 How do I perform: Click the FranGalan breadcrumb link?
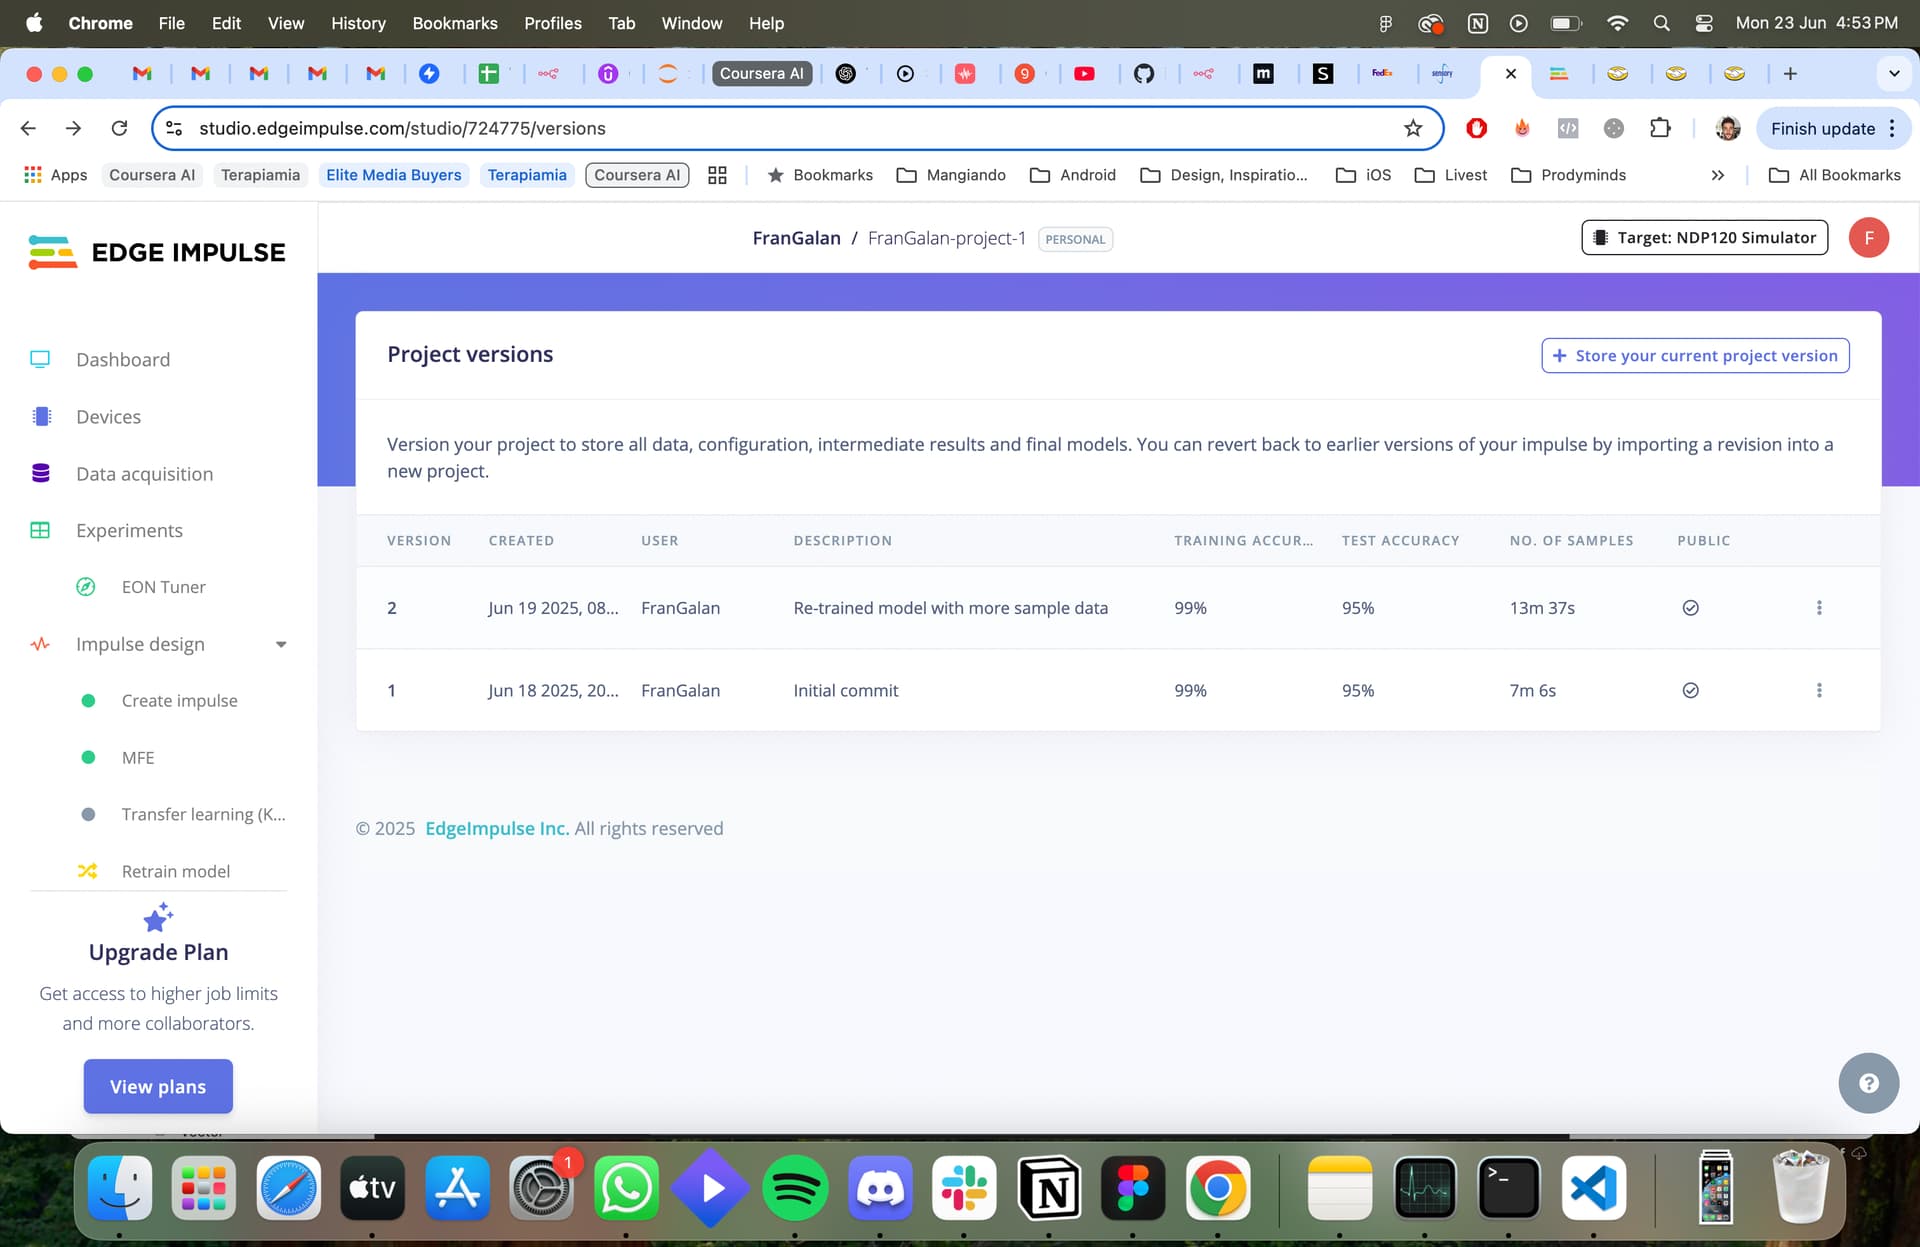pos(796,238)
